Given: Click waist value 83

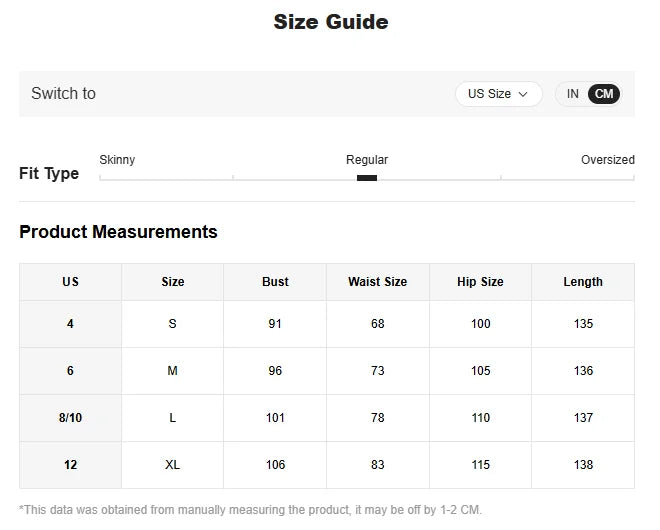Looking at the screenshot, I should point(378,465).
